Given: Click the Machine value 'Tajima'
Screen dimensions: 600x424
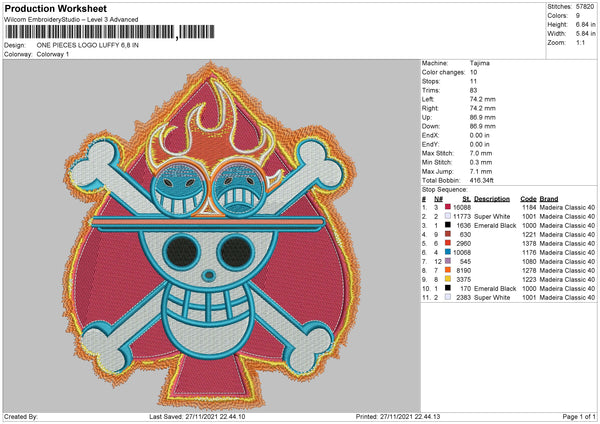Looking at the screenshot, I should 479,63.
